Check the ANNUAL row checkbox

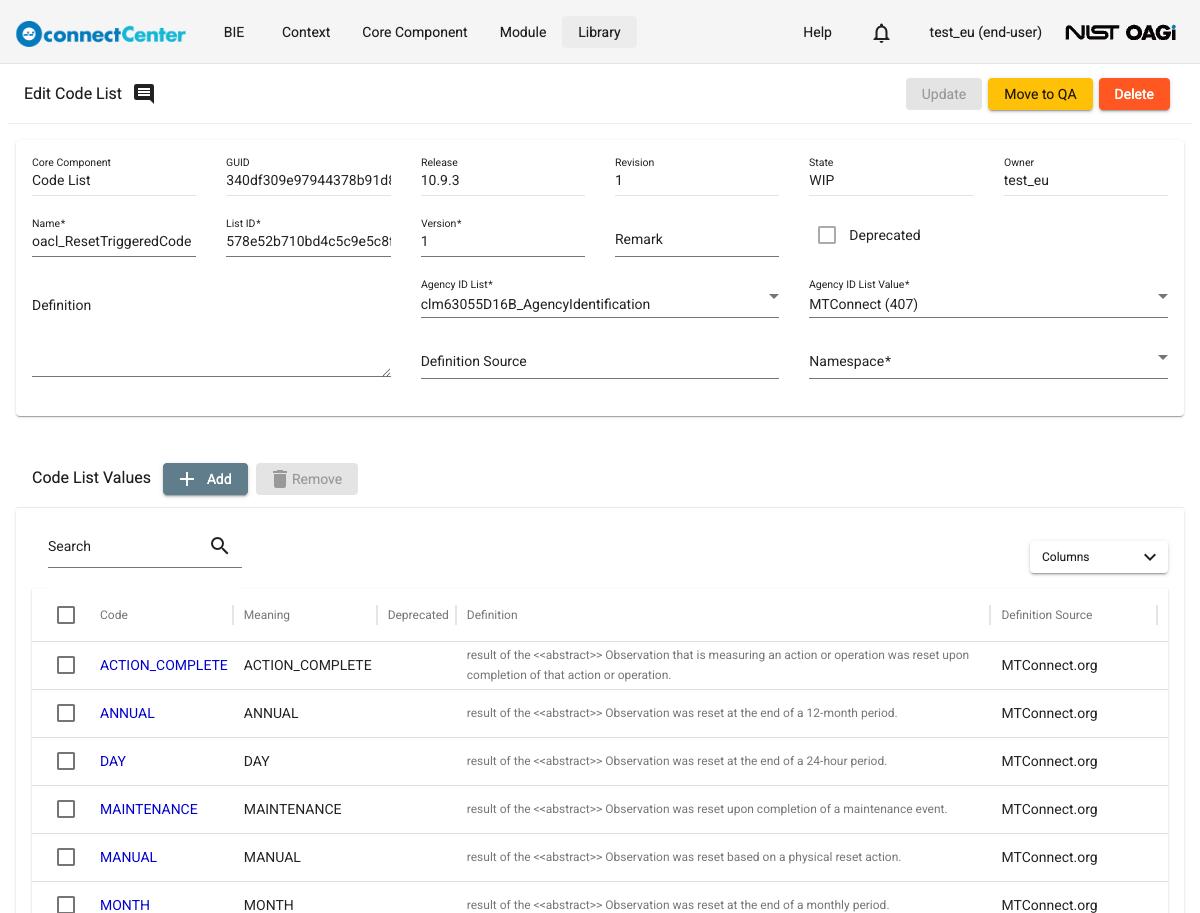[66, 713]
